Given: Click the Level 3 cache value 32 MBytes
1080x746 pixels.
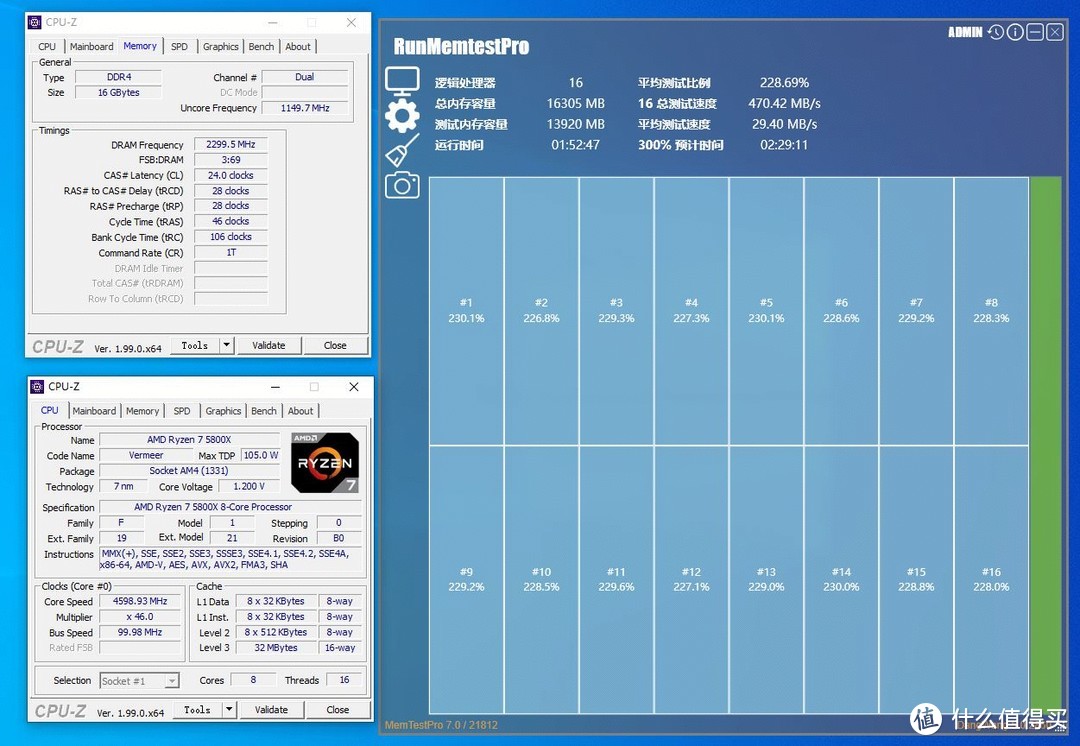Looking at the screenshot, I should click(x=276, y=648).
